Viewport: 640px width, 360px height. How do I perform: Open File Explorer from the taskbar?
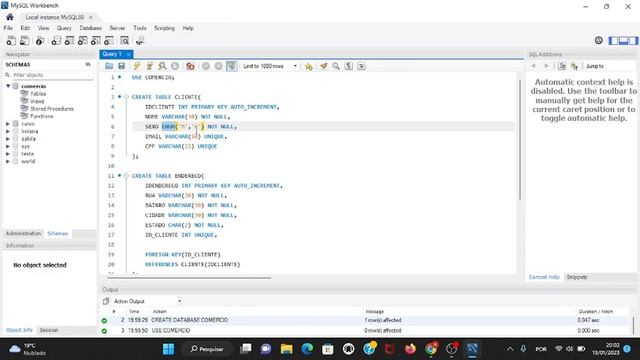point(287,349)
